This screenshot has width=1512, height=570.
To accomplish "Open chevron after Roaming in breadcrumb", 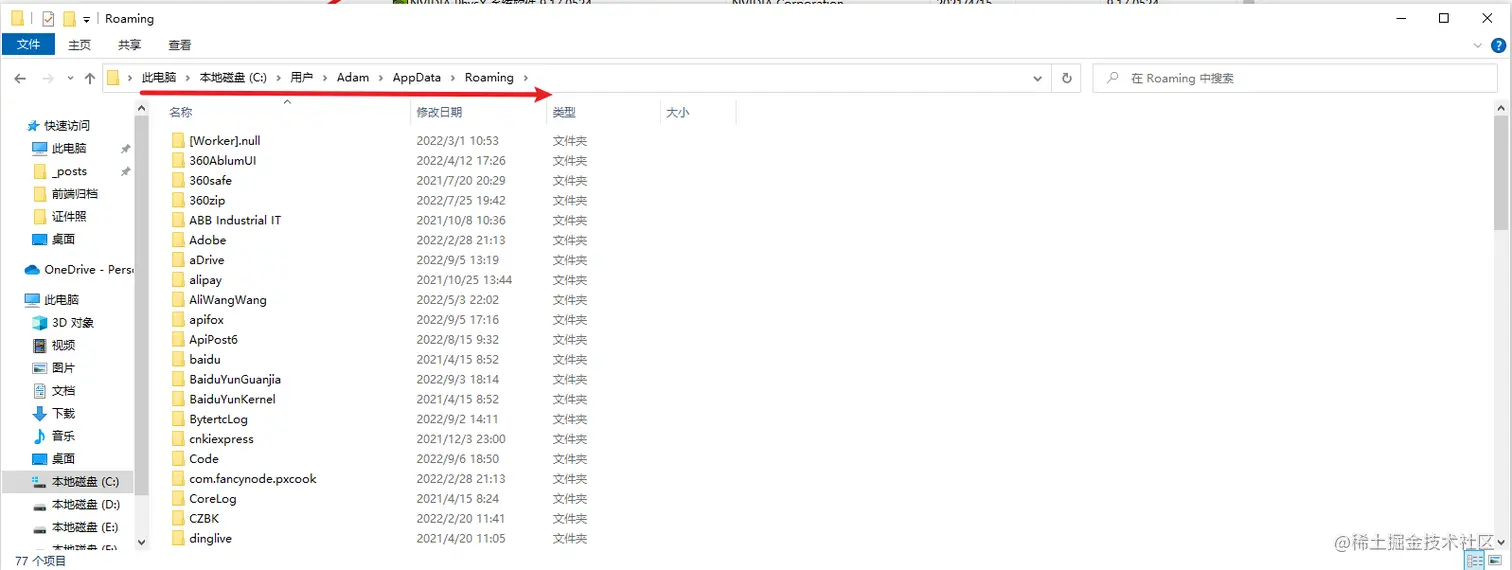I will [526, 78].
